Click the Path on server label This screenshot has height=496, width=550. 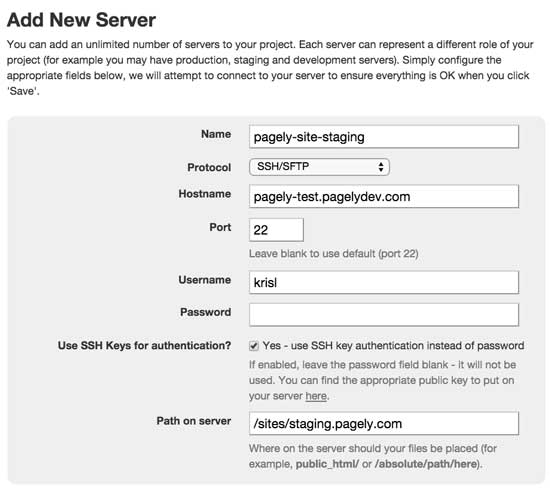click(194, 421)
